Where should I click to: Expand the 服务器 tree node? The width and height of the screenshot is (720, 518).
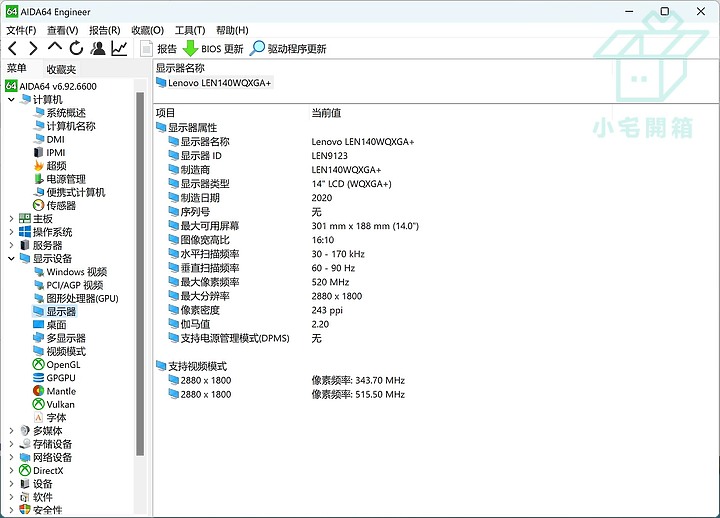[11, 246]
